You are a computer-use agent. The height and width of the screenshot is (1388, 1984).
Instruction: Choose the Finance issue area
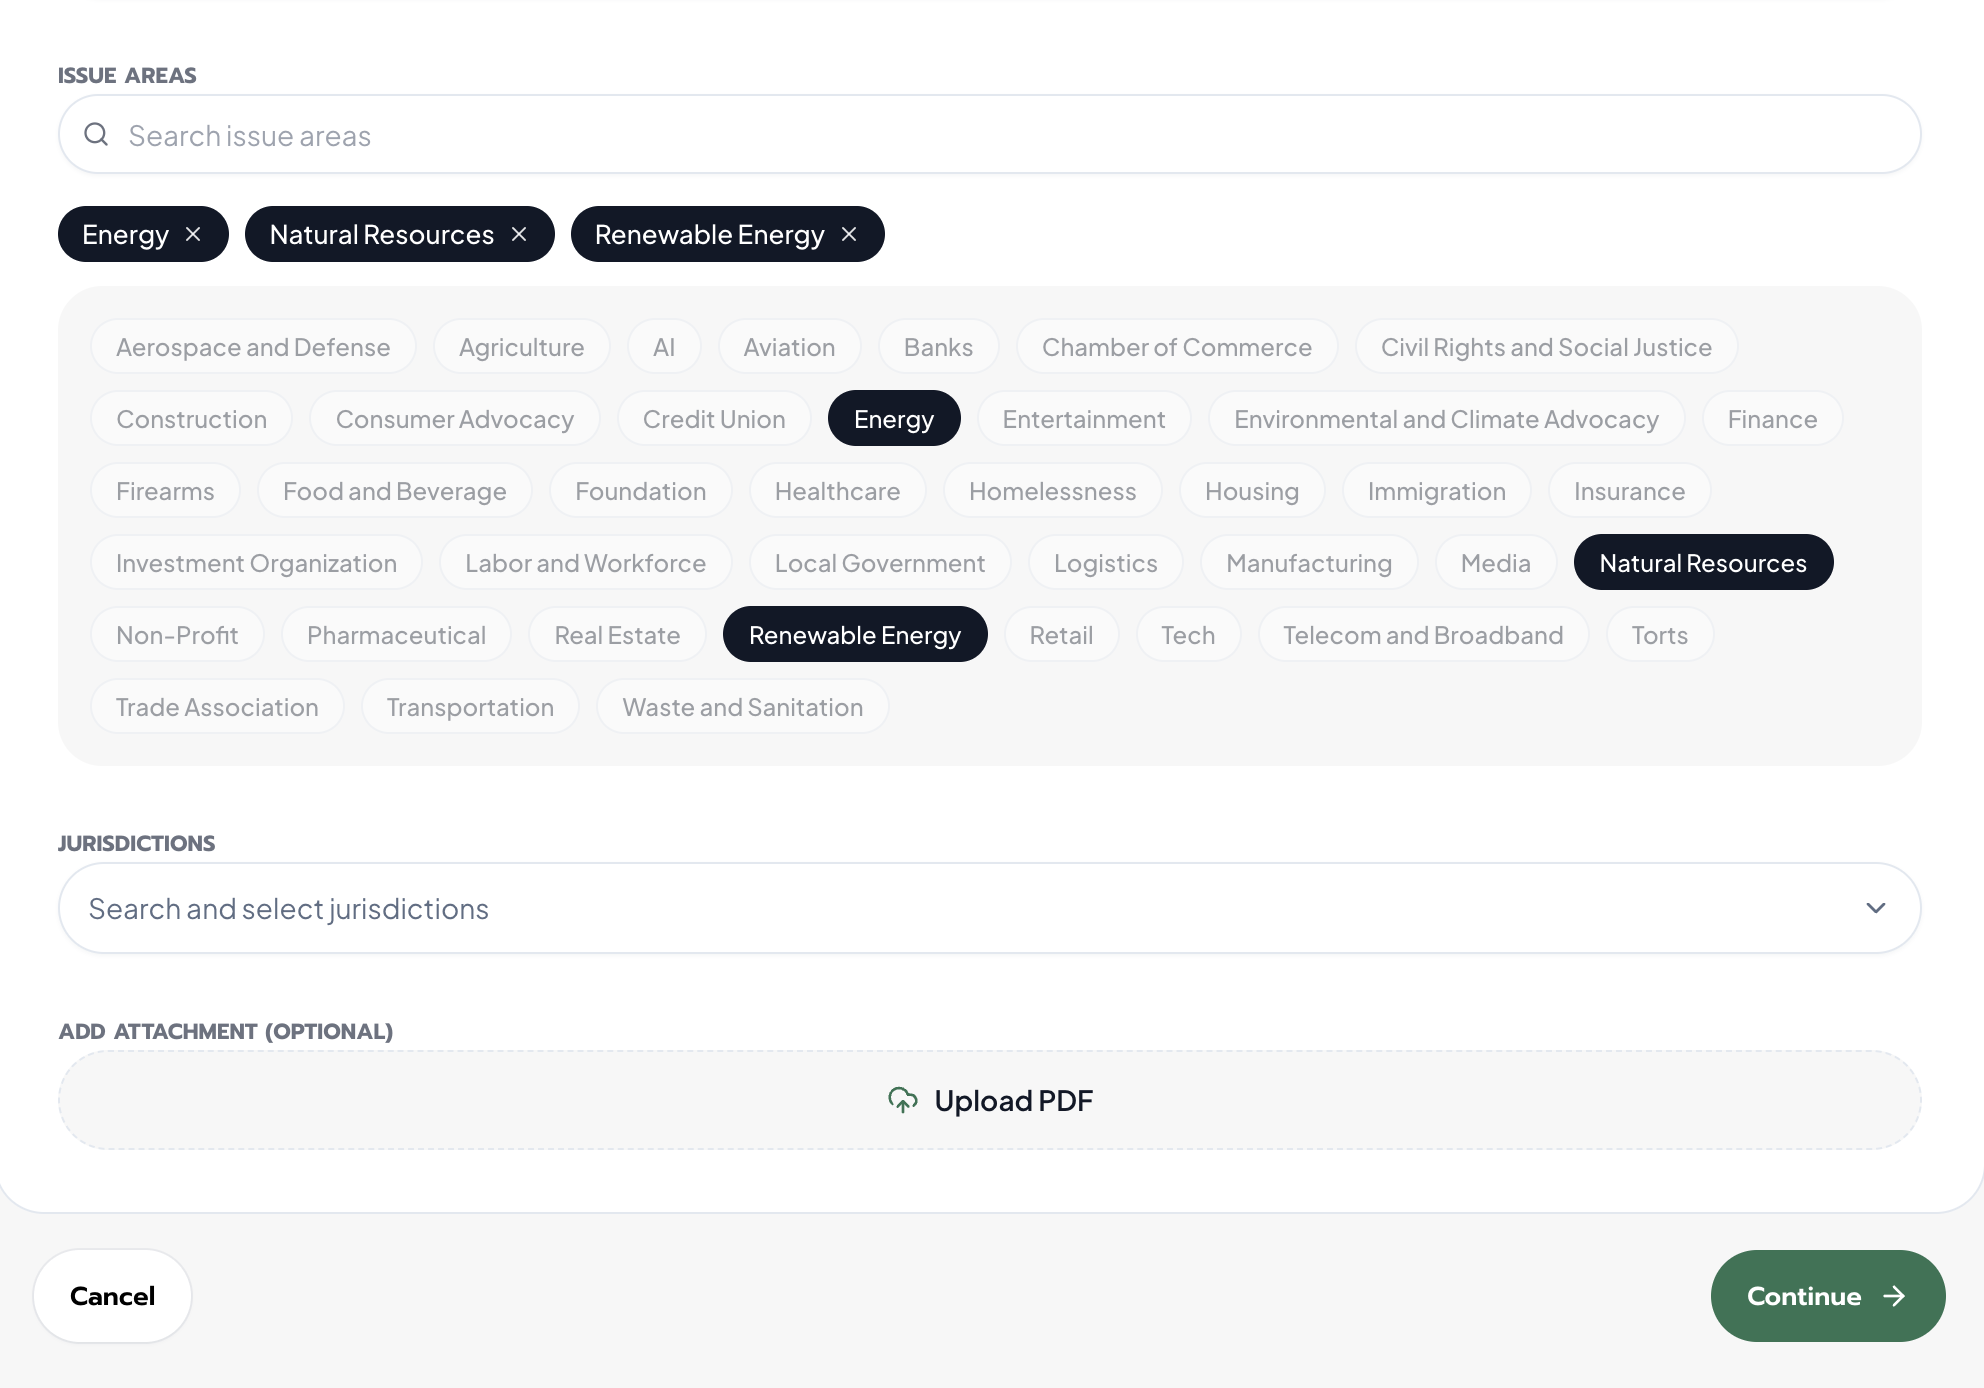(x=1772, y=418)
